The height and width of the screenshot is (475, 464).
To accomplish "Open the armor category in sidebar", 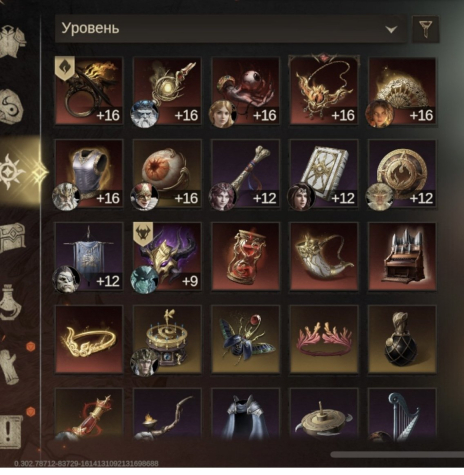I will (13, 41).
